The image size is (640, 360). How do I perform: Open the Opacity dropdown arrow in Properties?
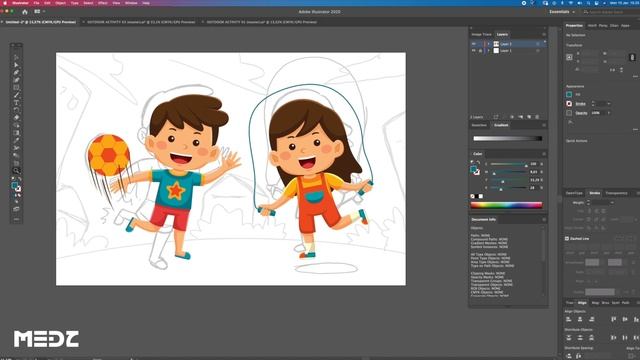click(609, 113)
